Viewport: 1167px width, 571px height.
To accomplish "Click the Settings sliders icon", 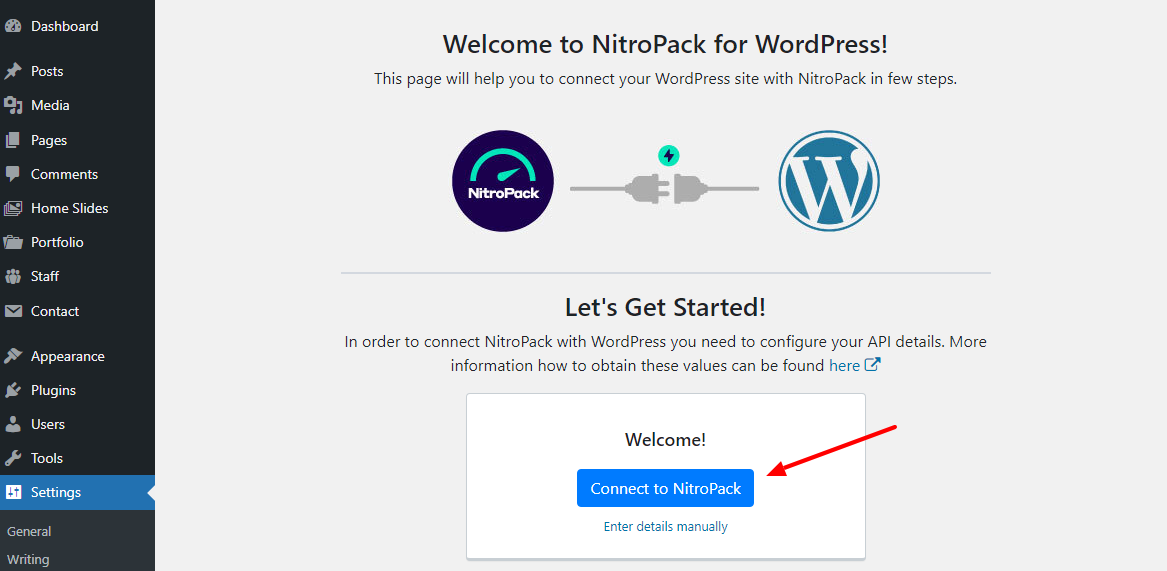I will click(x=13, y=492).
